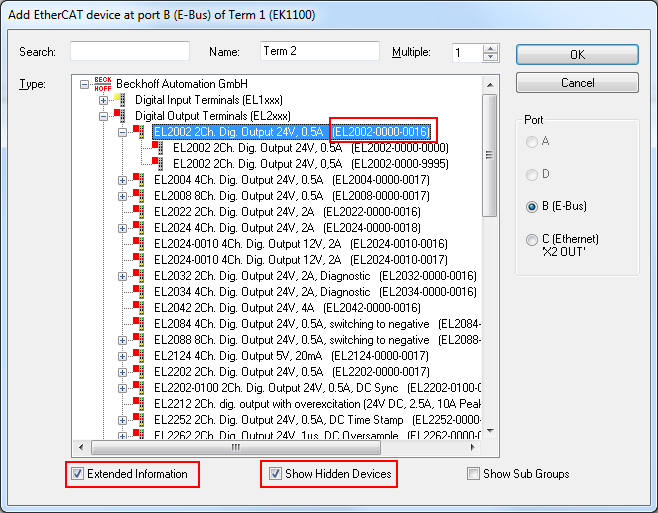658x513 pixels.
Task: Click terminal icon beside EL2124 5V, 20mA entry
Action: [139, 356]
